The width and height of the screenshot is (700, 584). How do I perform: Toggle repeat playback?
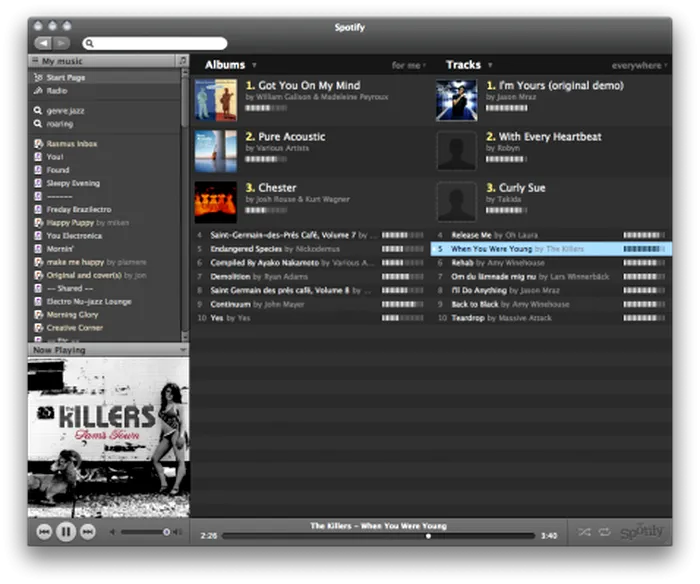(604, 532)
